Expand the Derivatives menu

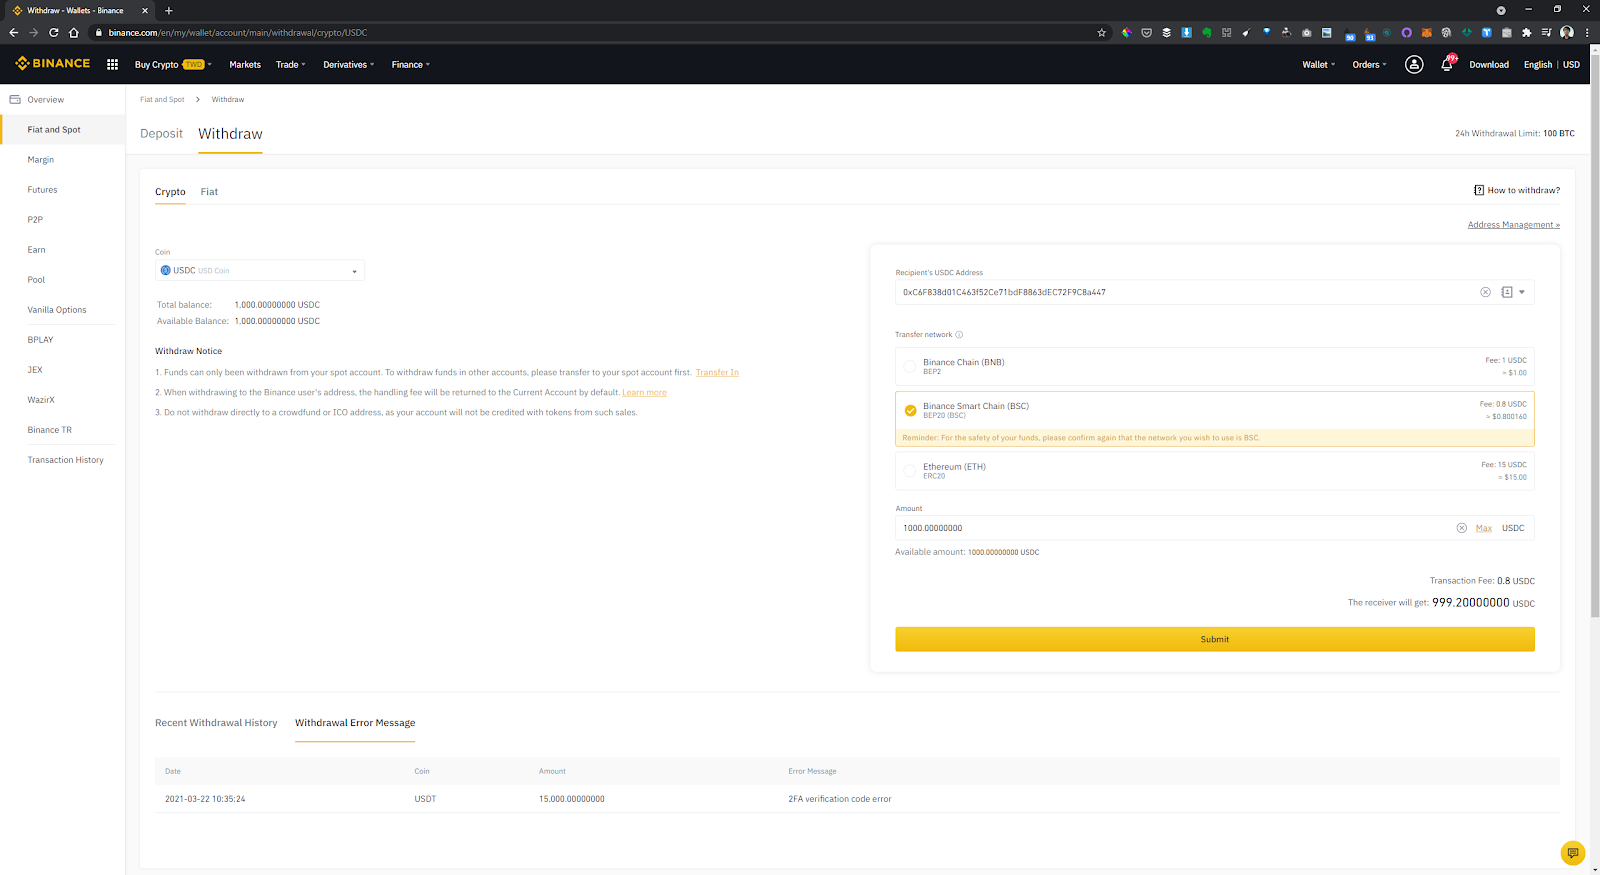pyautogui.click(x=348, y=64)
